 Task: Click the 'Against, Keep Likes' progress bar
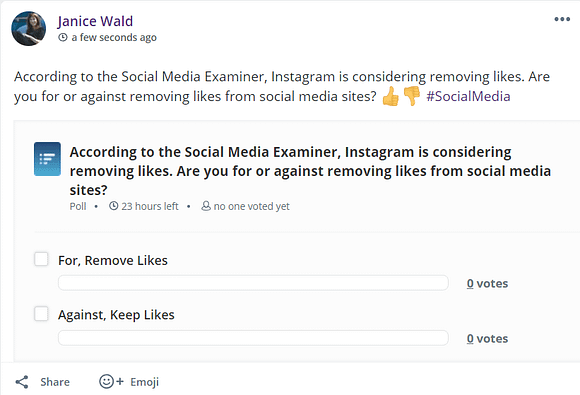pos(253,338)
